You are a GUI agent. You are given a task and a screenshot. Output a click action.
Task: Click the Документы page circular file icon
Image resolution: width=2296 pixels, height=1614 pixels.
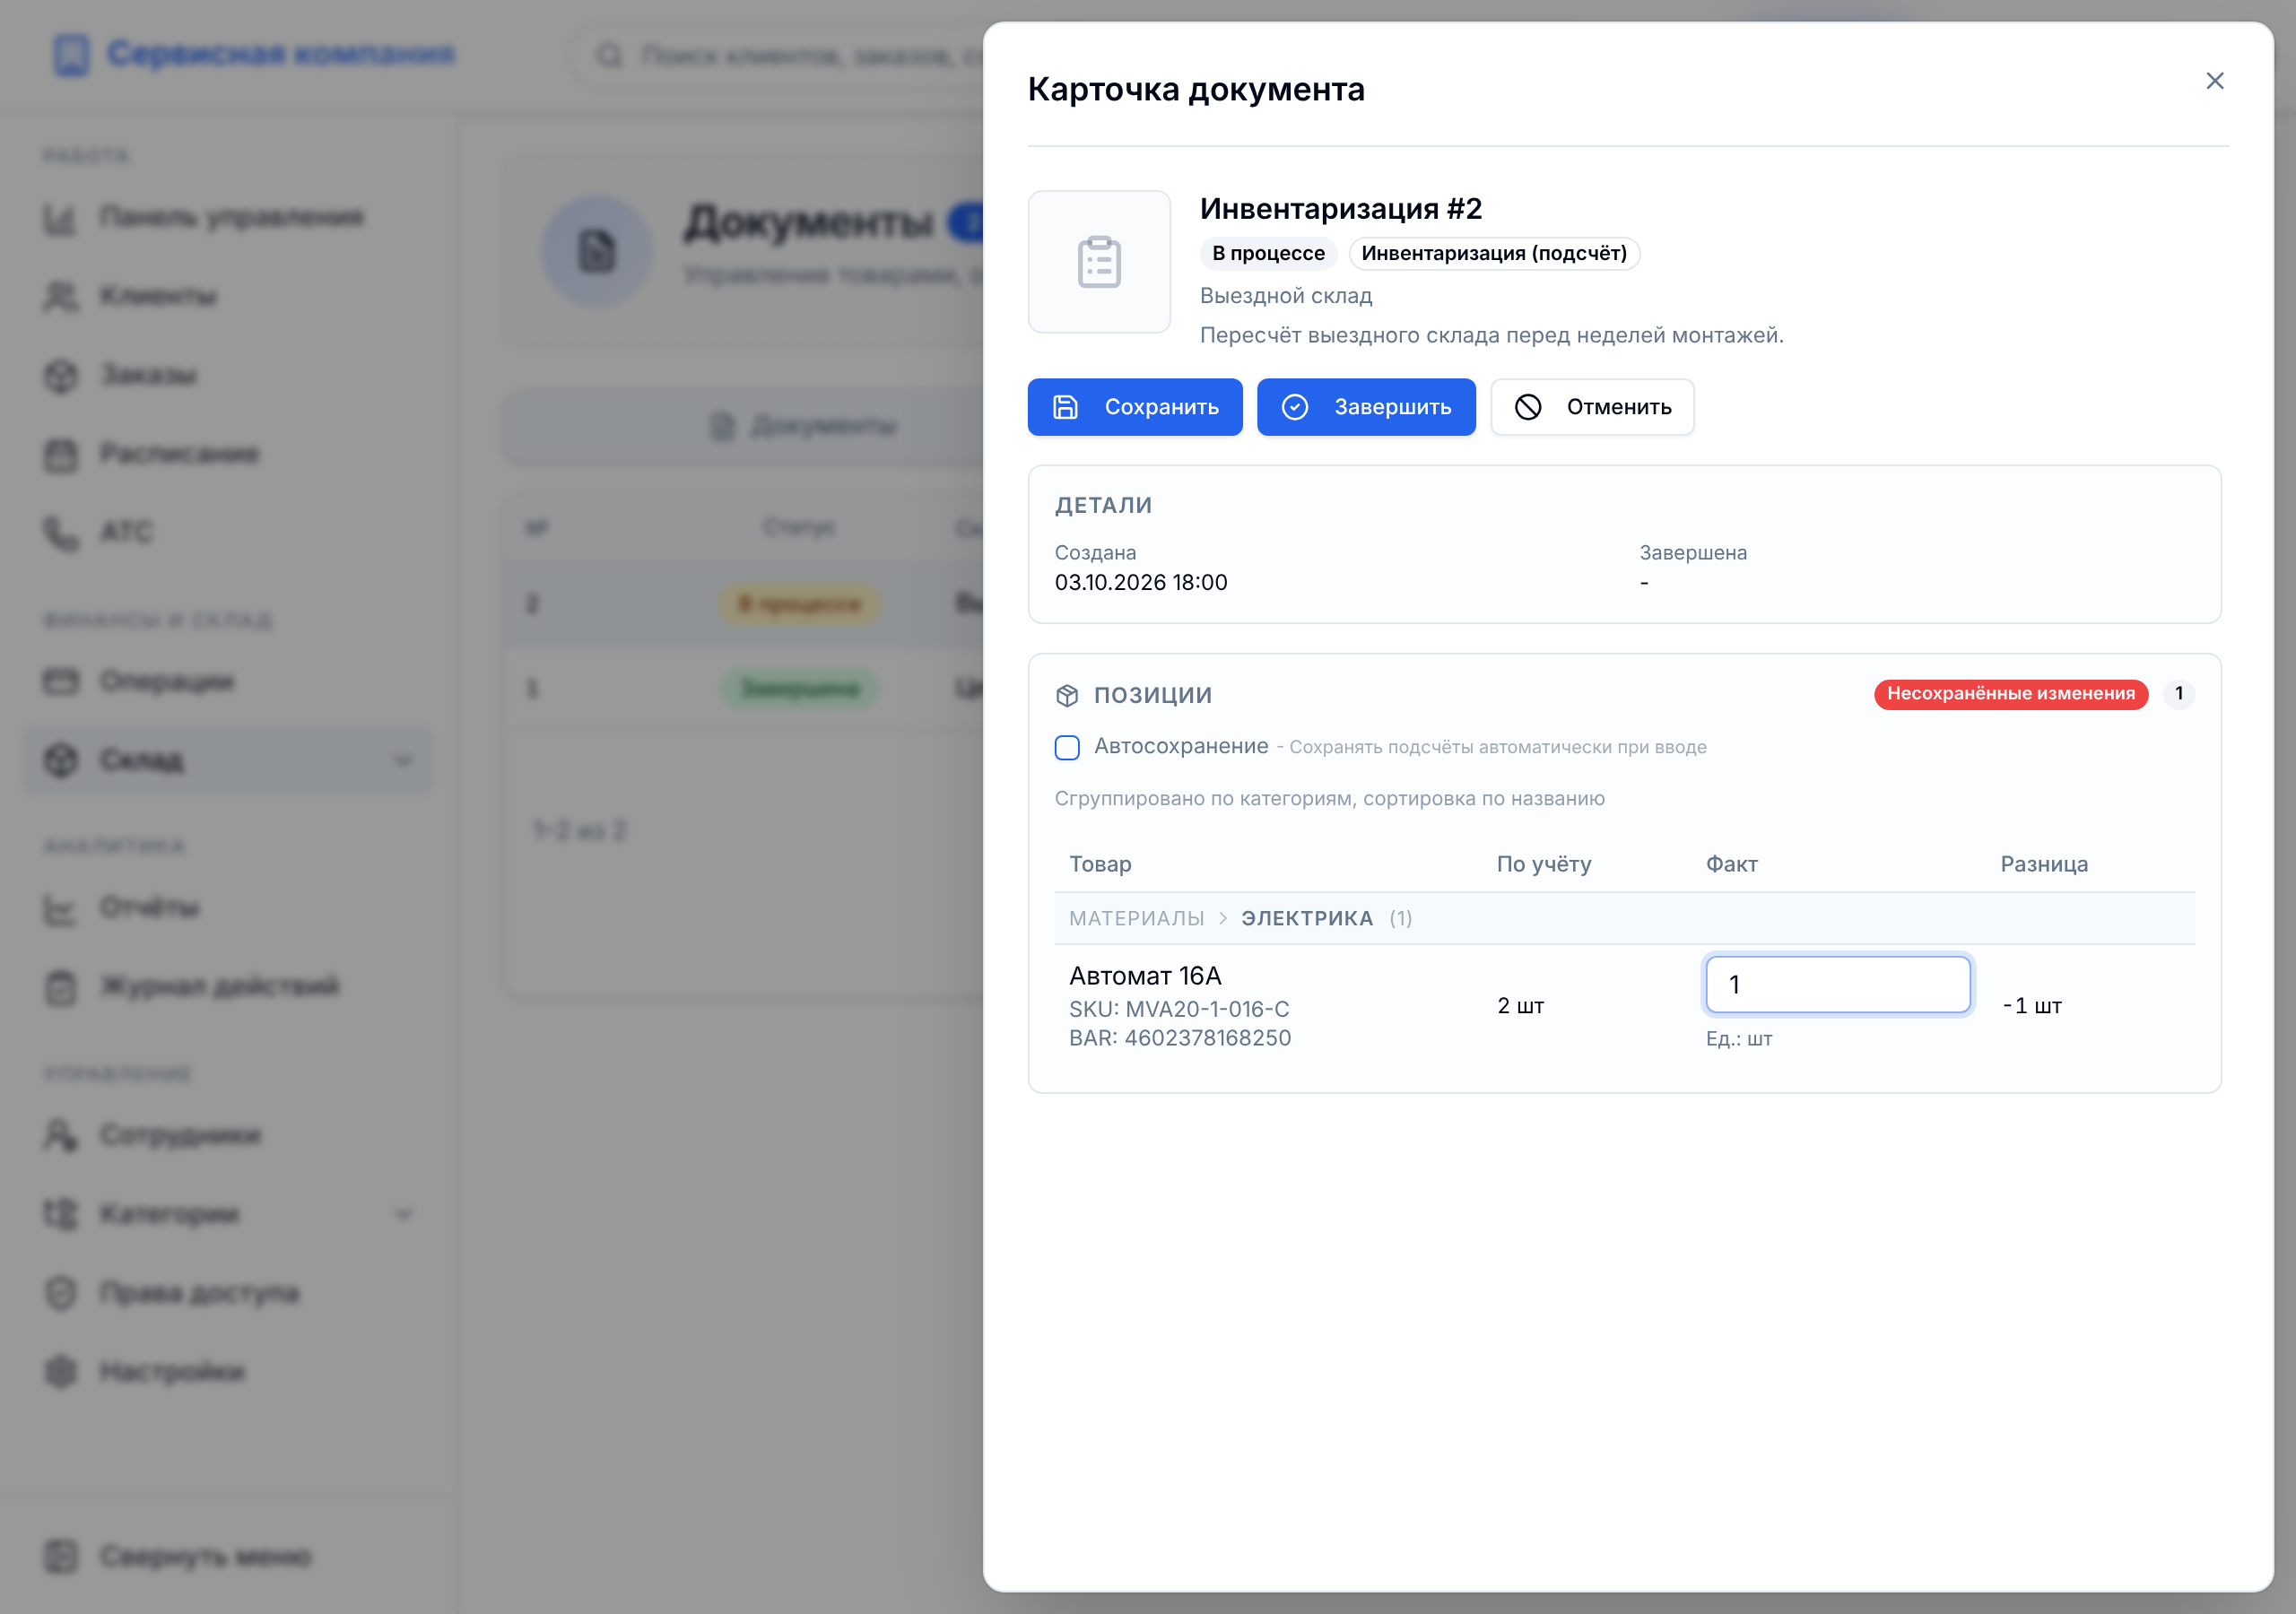point(597,251)
